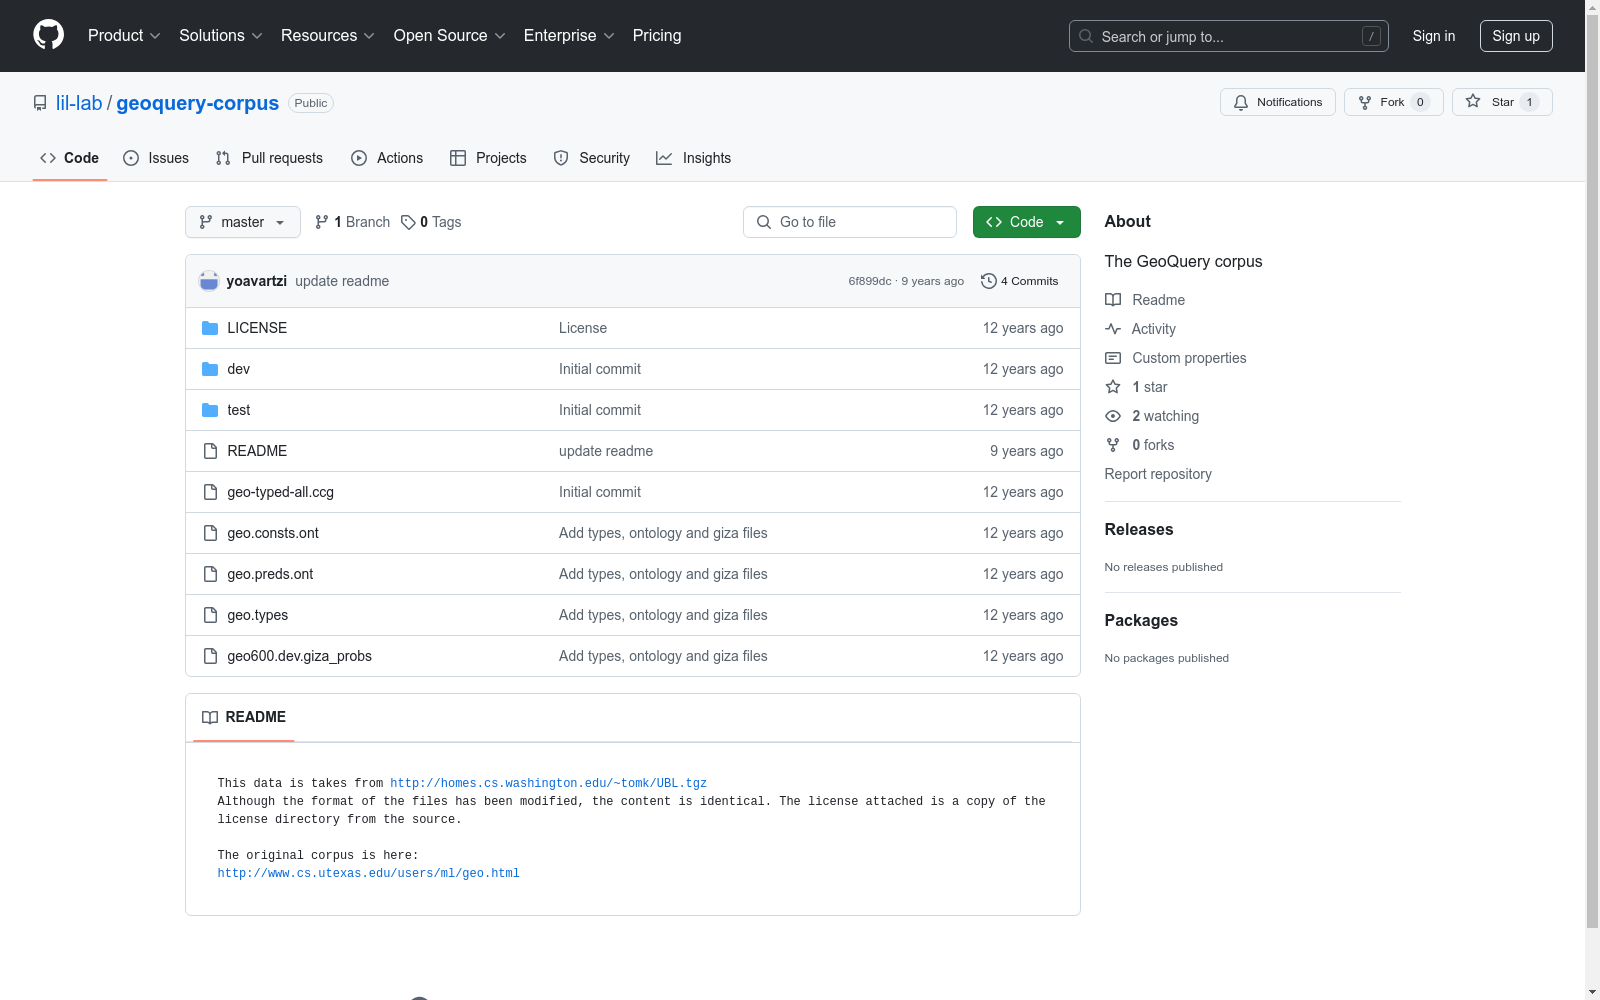Open the Insights tab
The width and height of the screenshot is (1600, 1000).
pos(694,158)
